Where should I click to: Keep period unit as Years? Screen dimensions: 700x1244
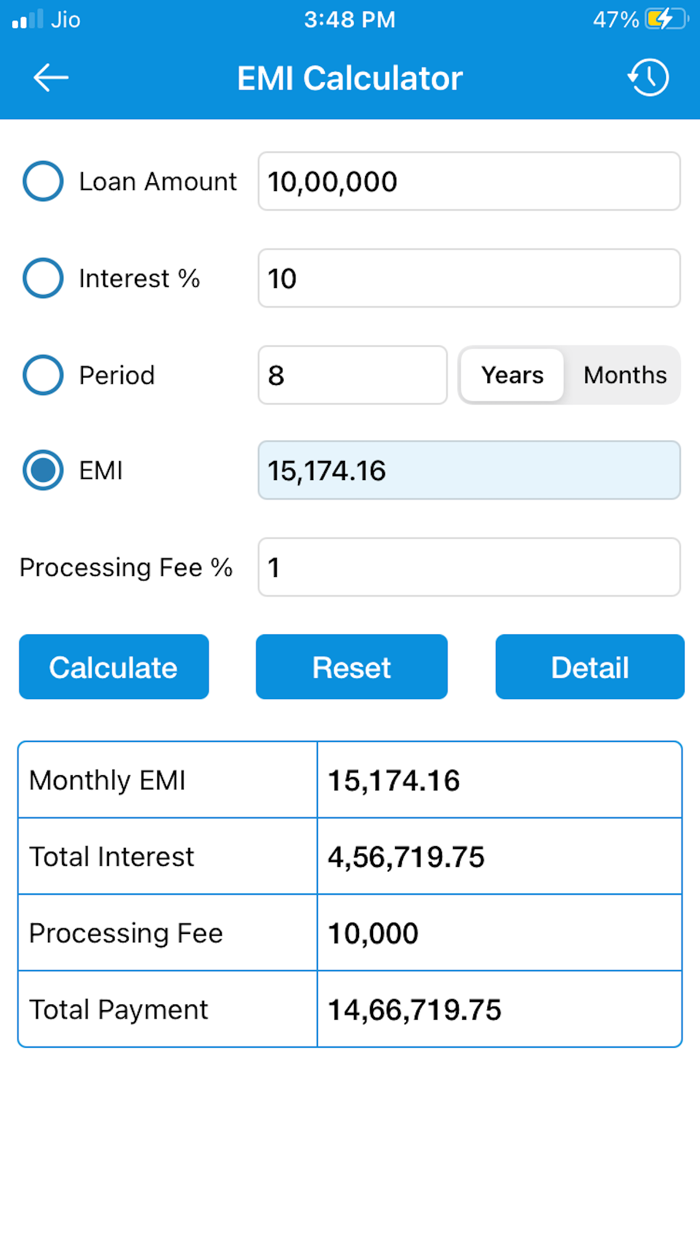coord(512,375)
